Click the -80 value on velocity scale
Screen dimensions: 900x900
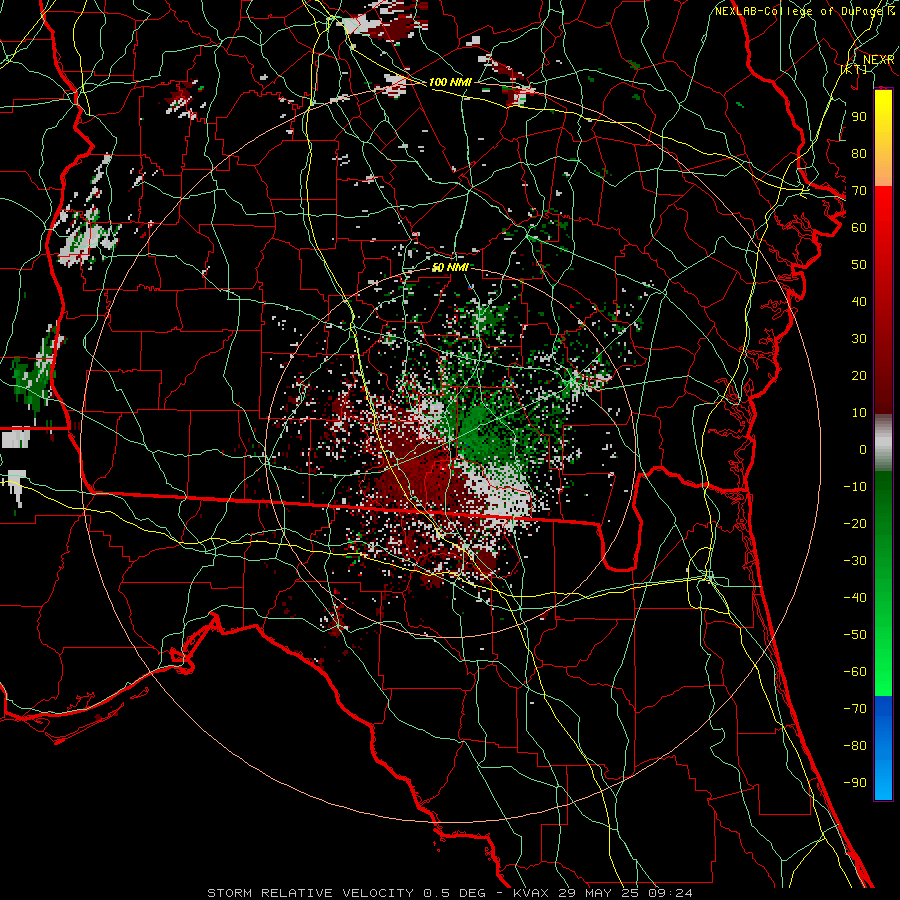click(855, 746)
